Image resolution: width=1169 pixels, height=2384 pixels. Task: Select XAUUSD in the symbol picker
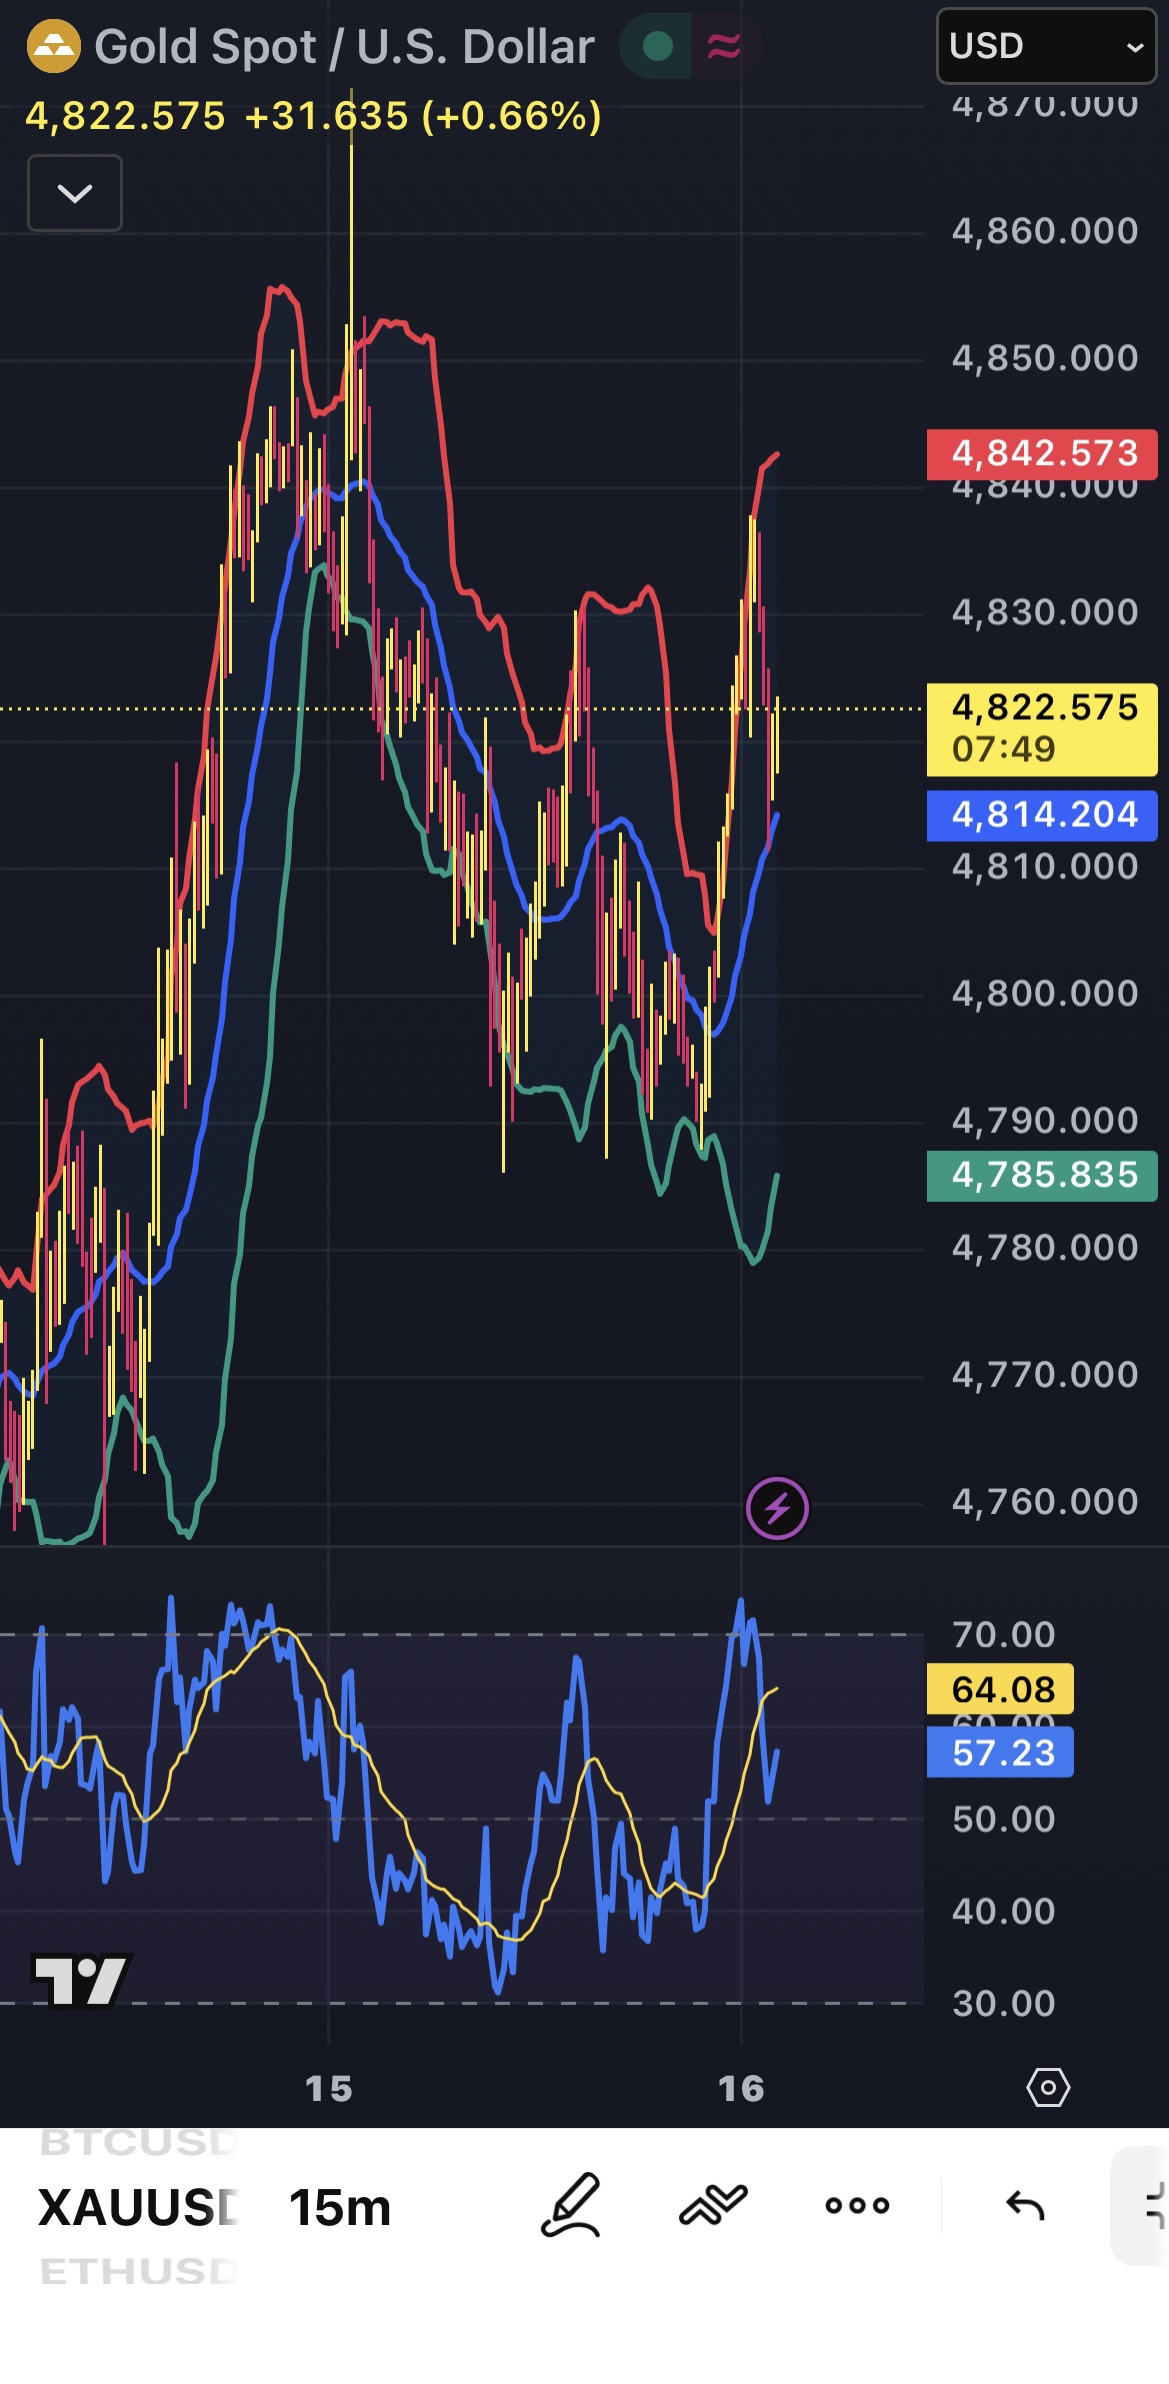pos(138,2207)
